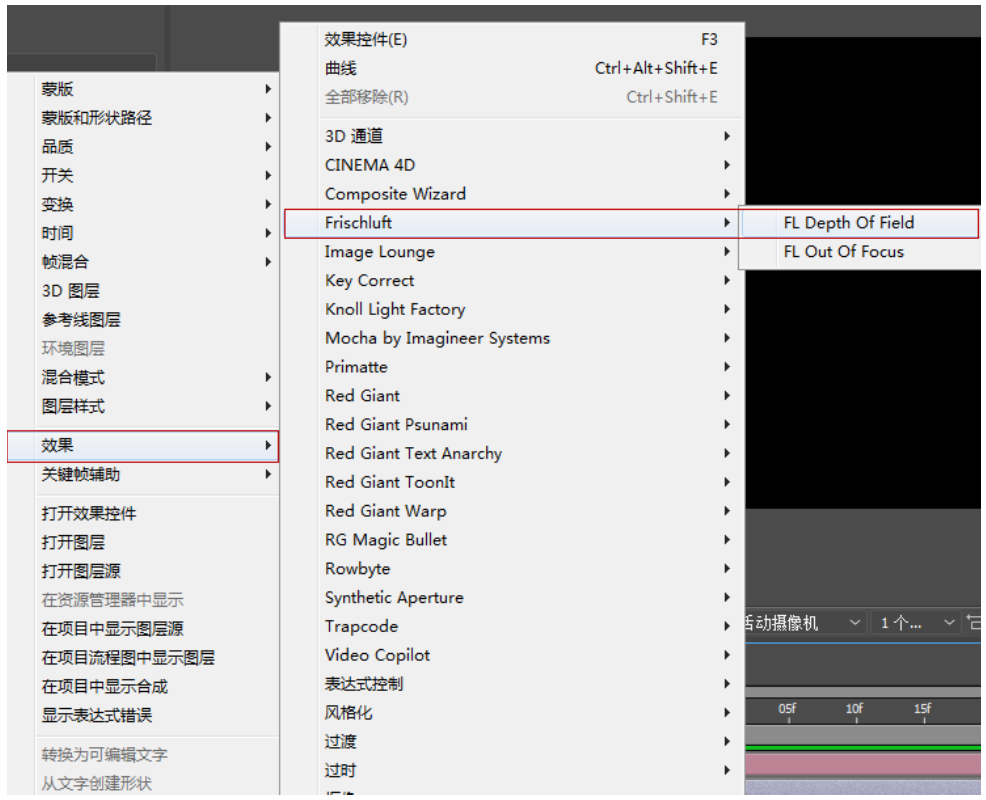Open the 帧混合 submenu
Image resolution: width=986 pixels, height=800 pixels.
pyautogui.click(x=143, y=262)
